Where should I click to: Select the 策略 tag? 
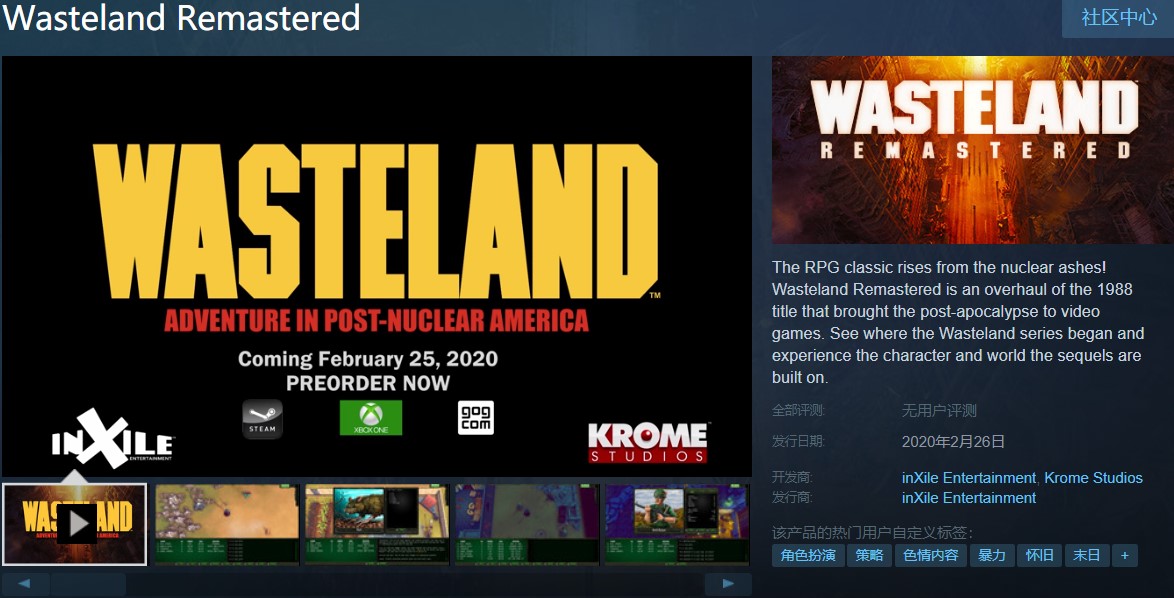(x=869, y=555)
